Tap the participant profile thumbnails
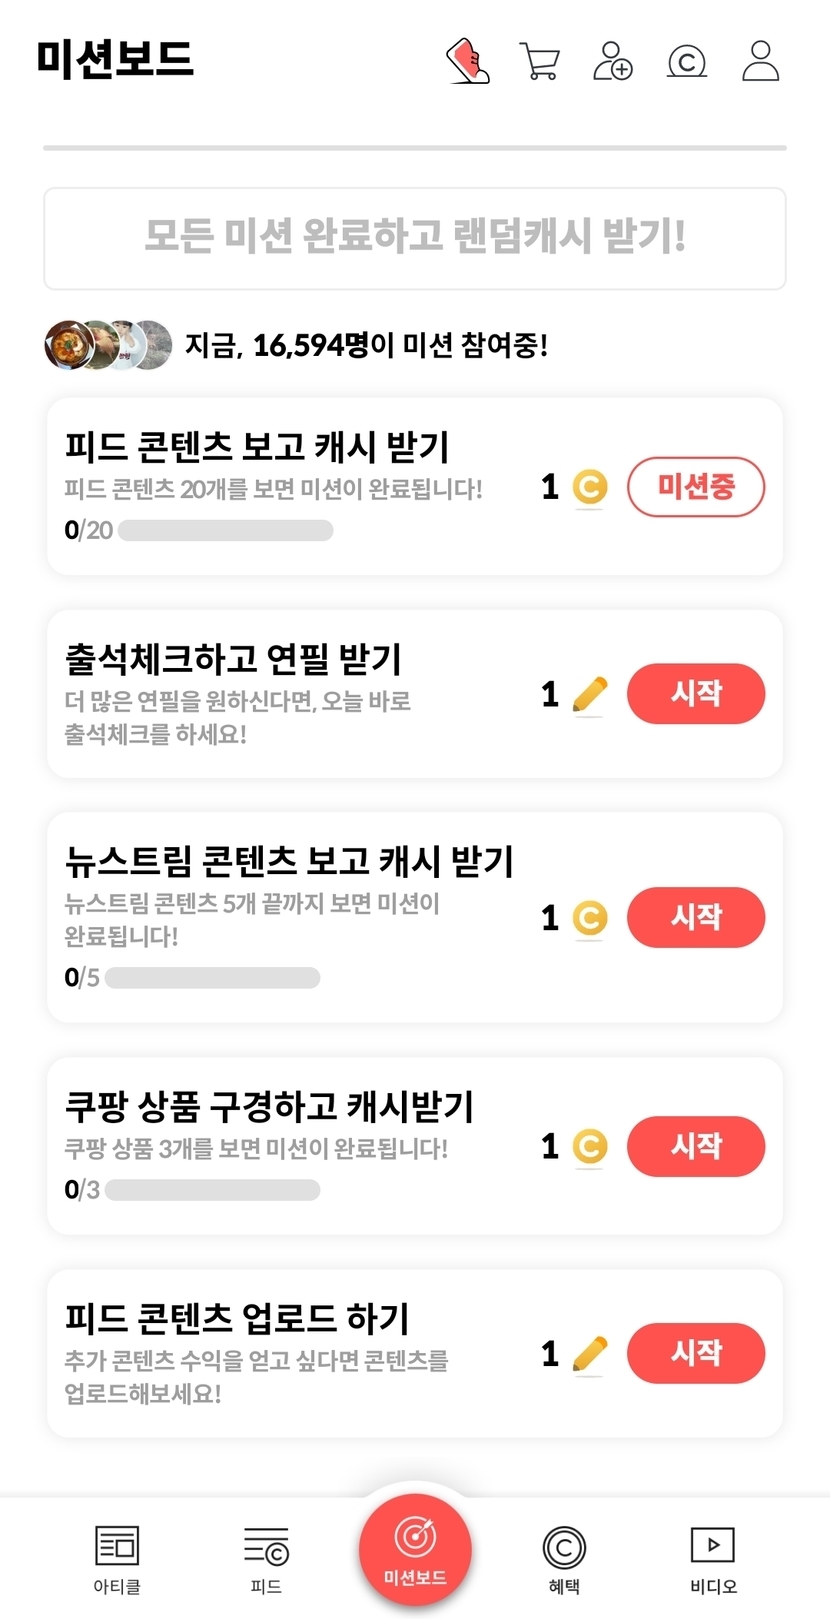The width and height of the screenshot is (830, 1619). coord(108,345)
